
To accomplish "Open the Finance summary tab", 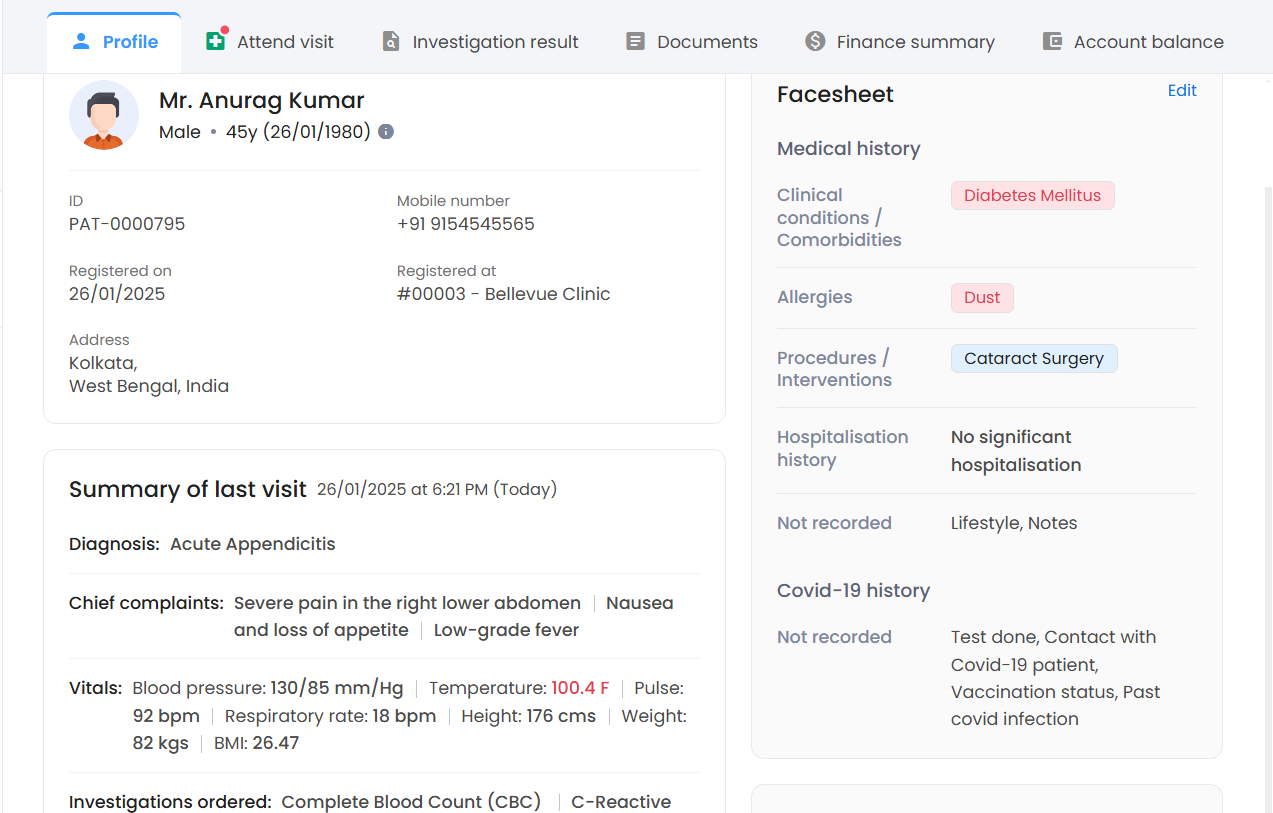I will click(x=915, y=42).
